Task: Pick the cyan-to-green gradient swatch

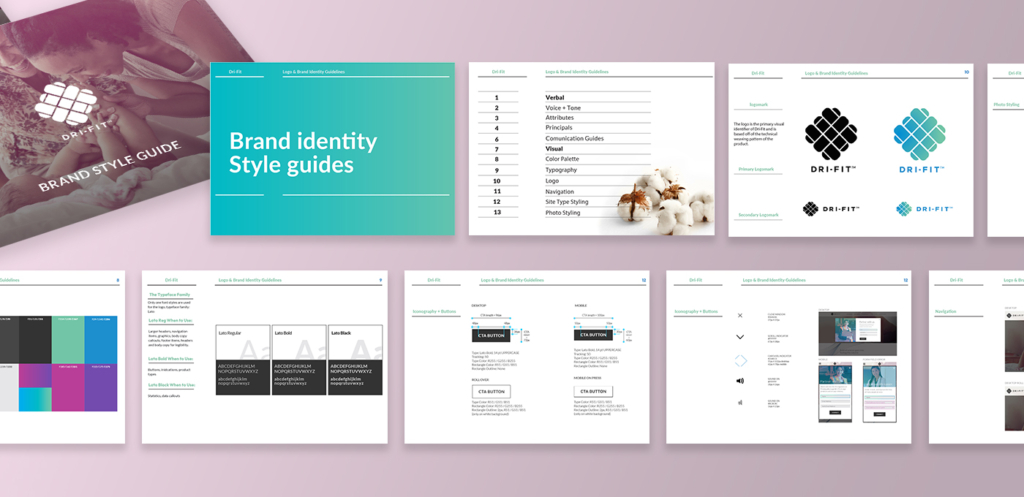Action: [x=35, y=400]
